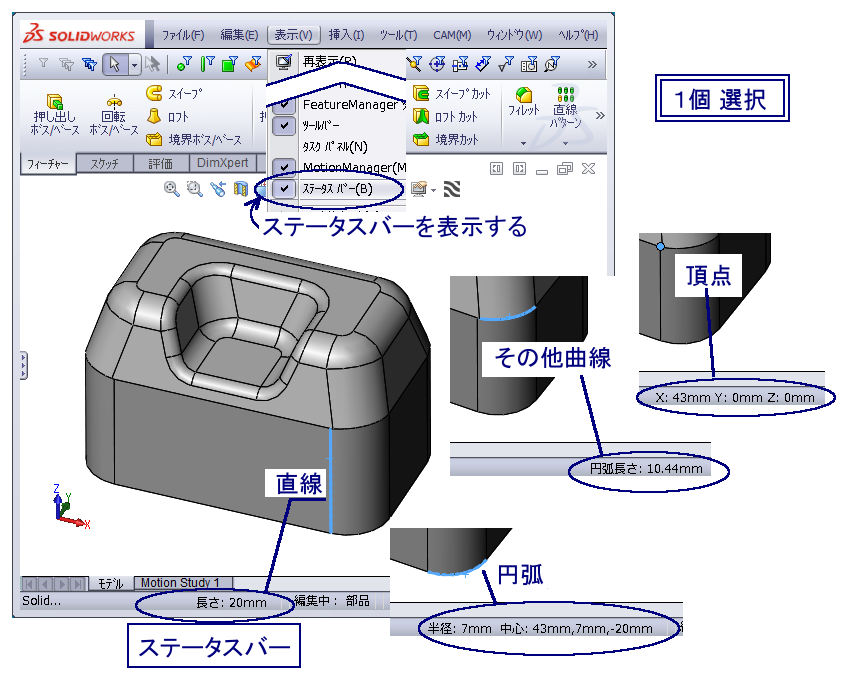Open the CAM(M) menu
Image resolution: width=854 pixels, height=674 pixels.
coord(452,35)
